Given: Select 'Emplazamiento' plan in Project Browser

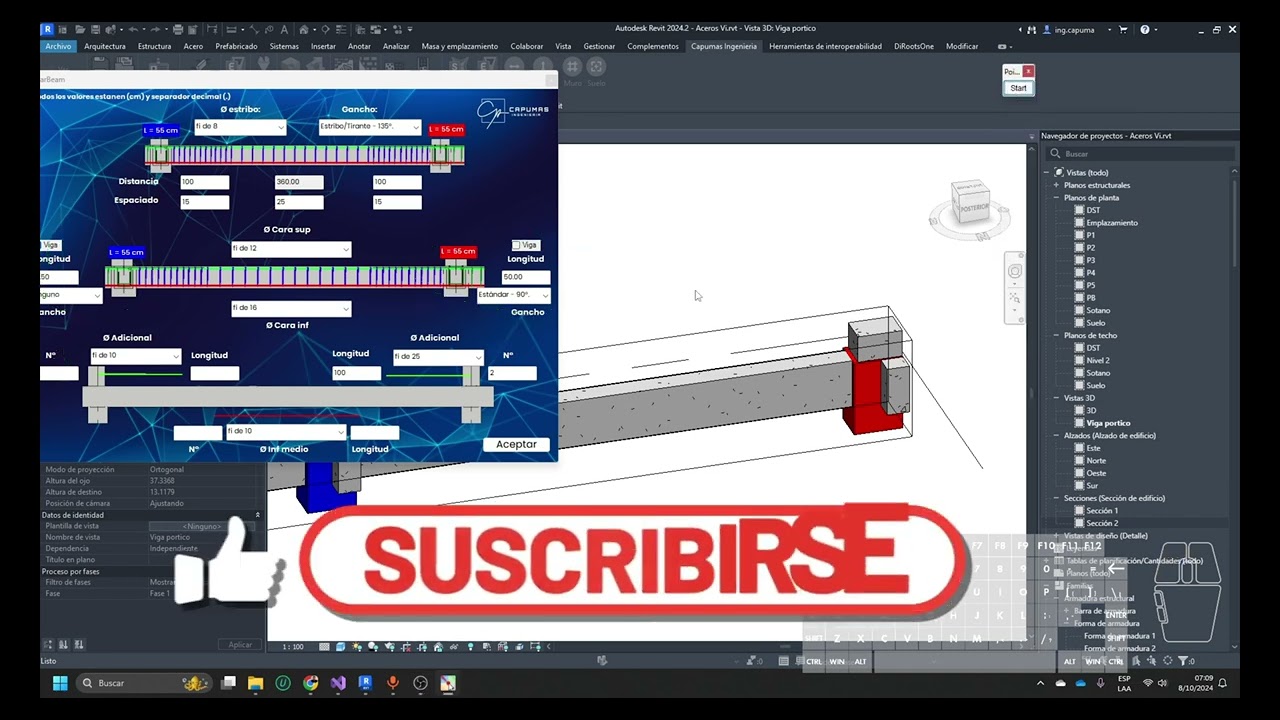Looking at the screenshot, I should click(1112, 223).
